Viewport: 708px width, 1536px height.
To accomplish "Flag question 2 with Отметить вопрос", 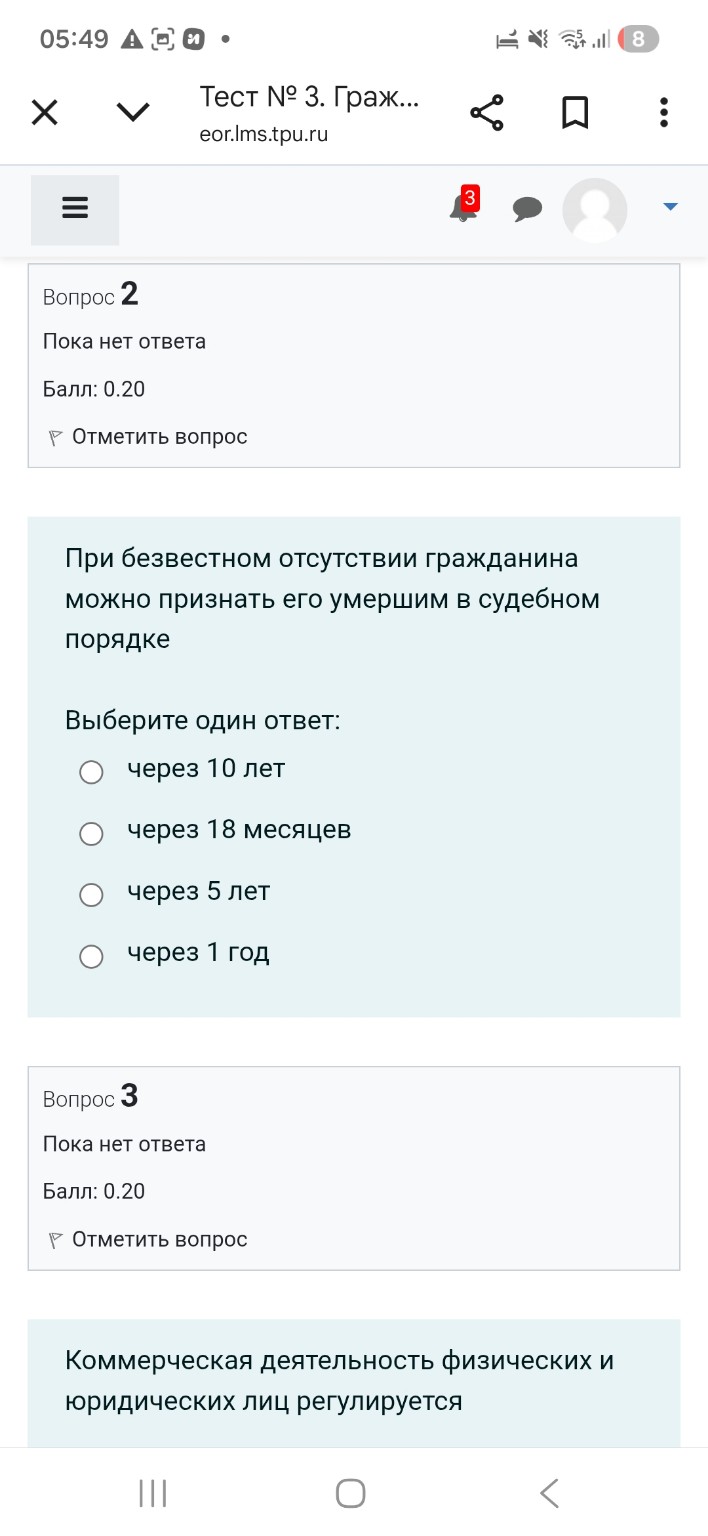I will tap(146, 437).
